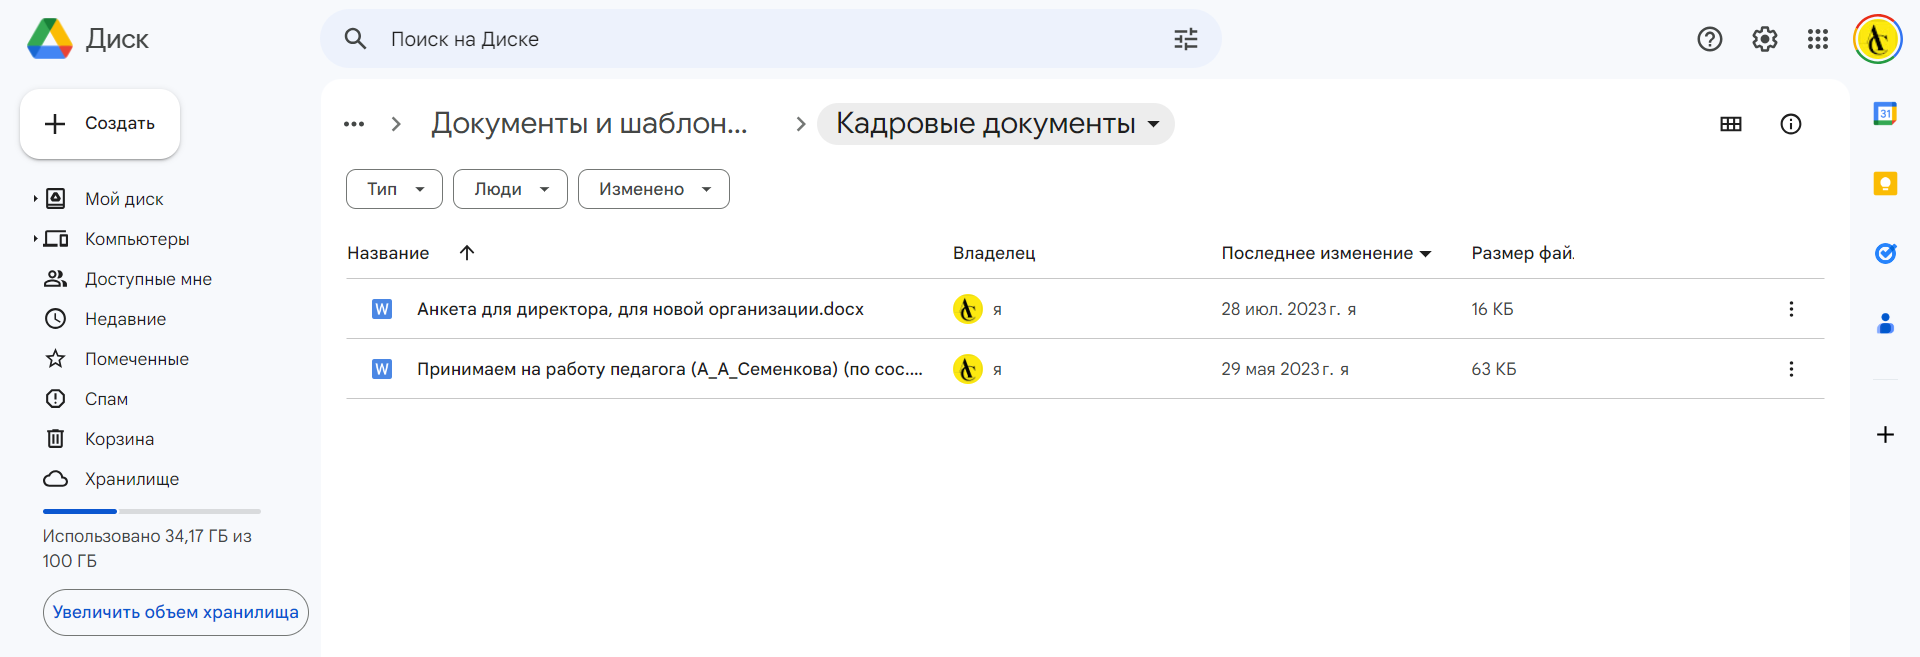Screen dimensions: 1920x657
Task: Open the advanced search filter options icon
Action: 1185,39
